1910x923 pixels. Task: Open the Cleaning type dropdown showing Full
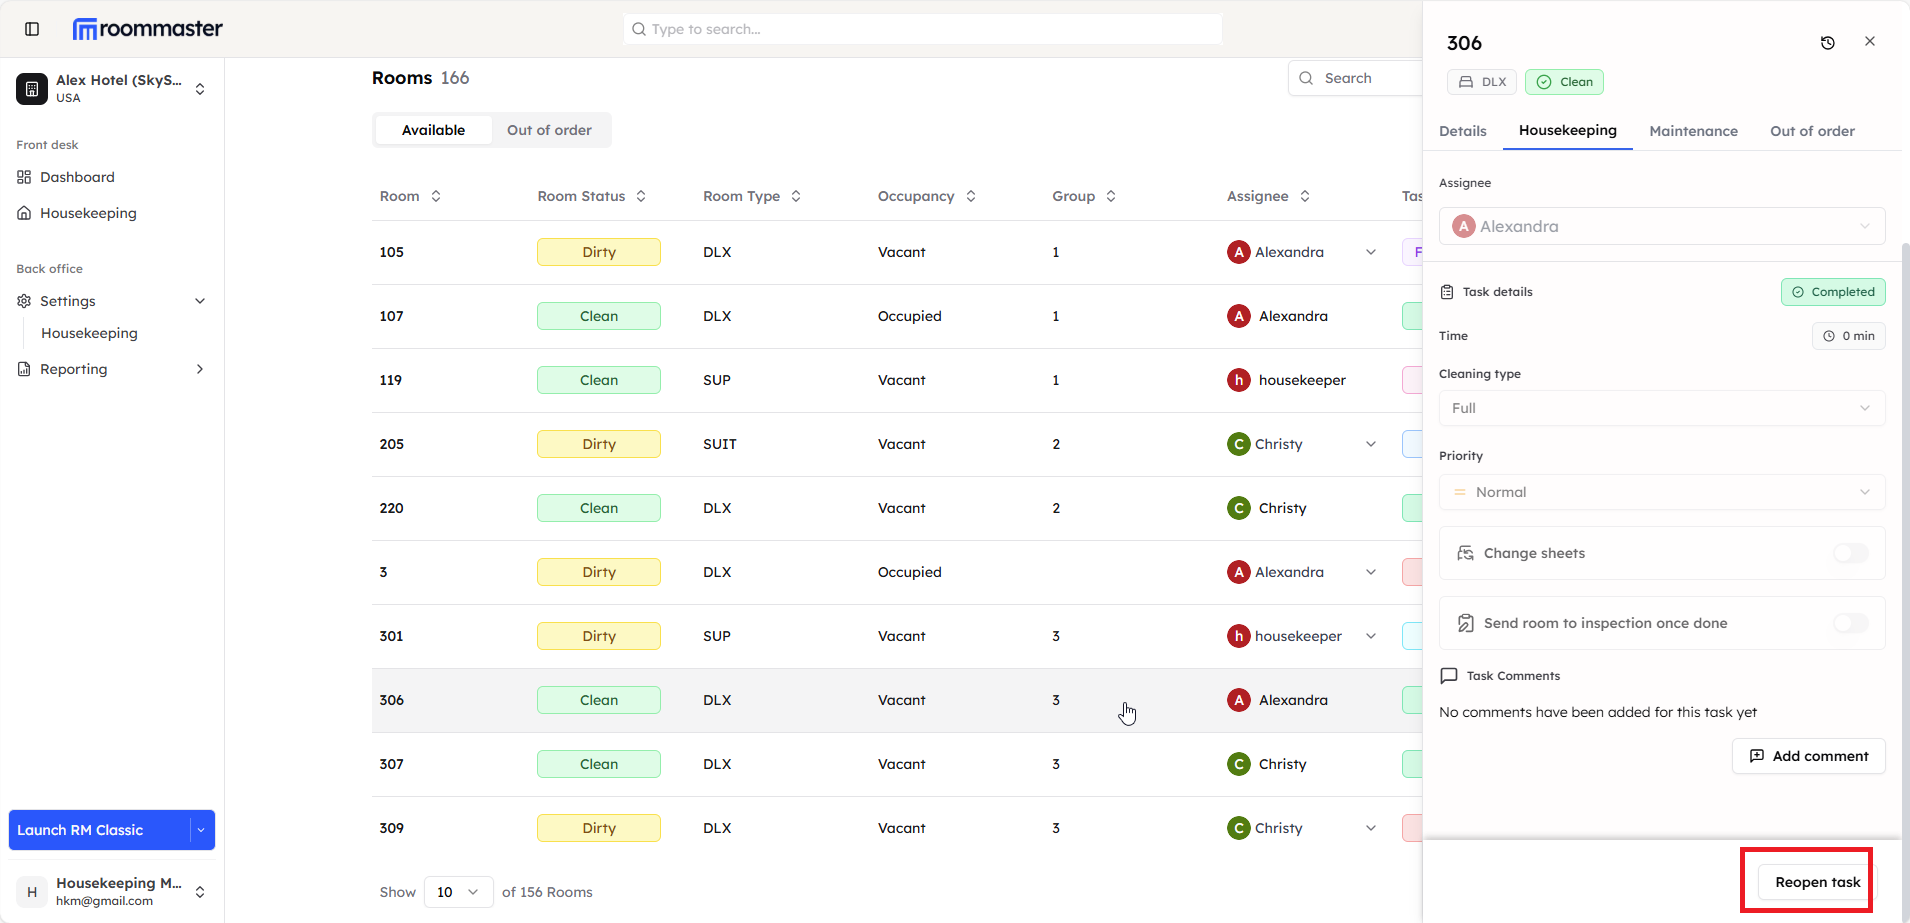1661,408
